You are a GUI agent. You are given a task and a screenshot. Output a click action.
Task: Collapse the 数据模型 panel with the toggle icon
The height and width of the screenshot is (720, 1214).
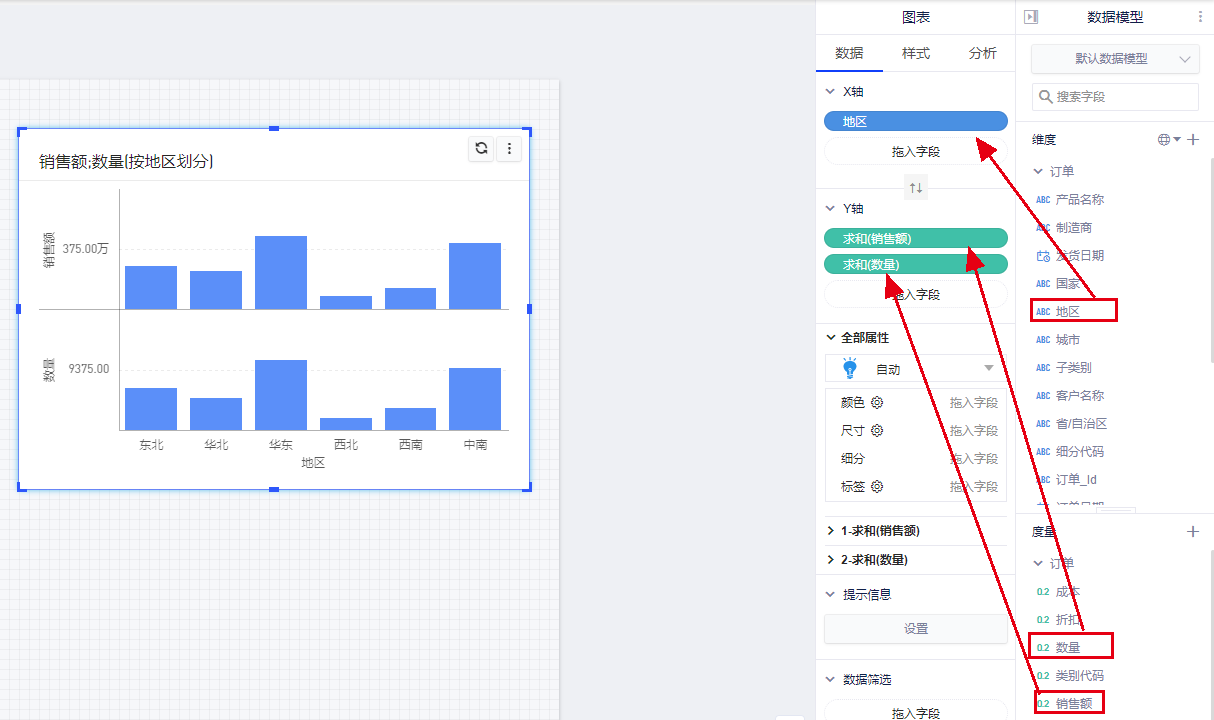click(1031, 17)
